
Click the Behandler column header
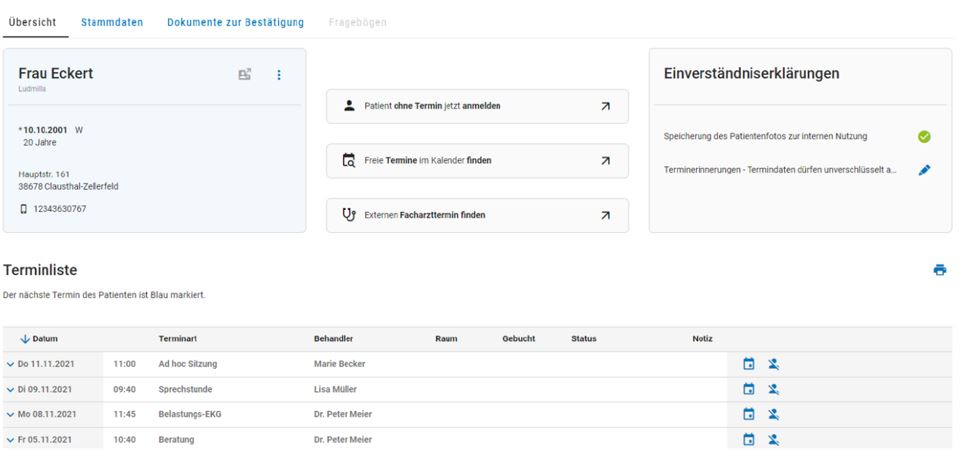tap(333, 339)
